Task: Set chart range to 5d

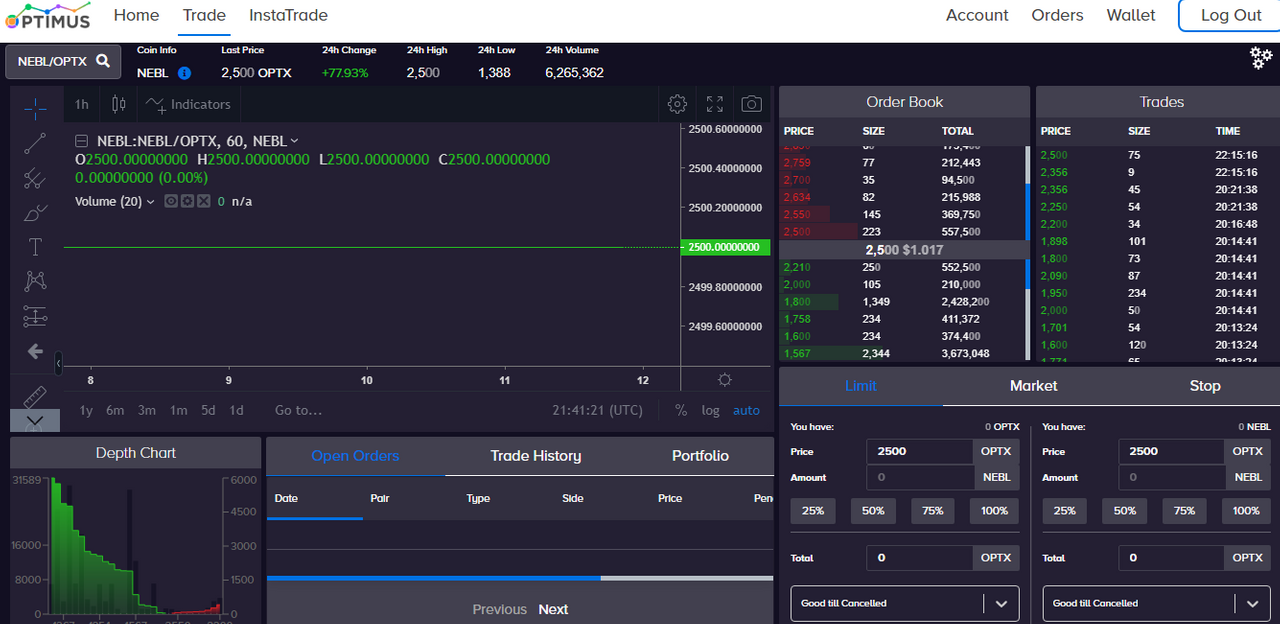Action: coord(208,410)
